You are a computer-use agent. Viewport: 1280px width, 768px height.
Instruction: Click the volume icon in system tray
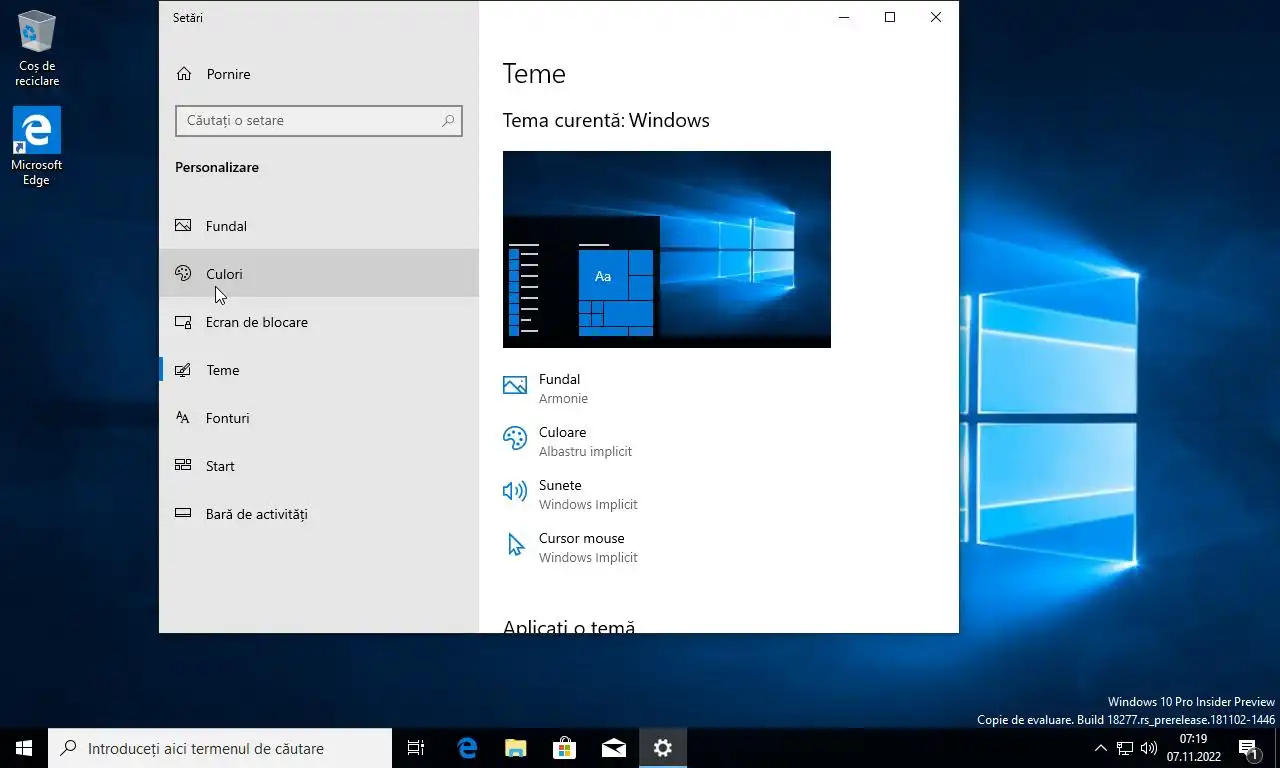click(1148, 748)
